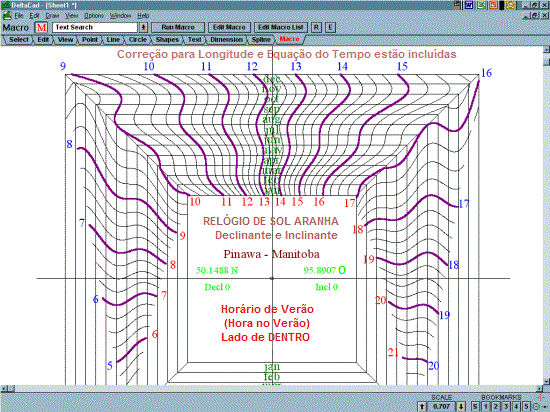The image size is (550, 412).
Task: Switch to the Point tab
Action: click(x=90, y=40)
